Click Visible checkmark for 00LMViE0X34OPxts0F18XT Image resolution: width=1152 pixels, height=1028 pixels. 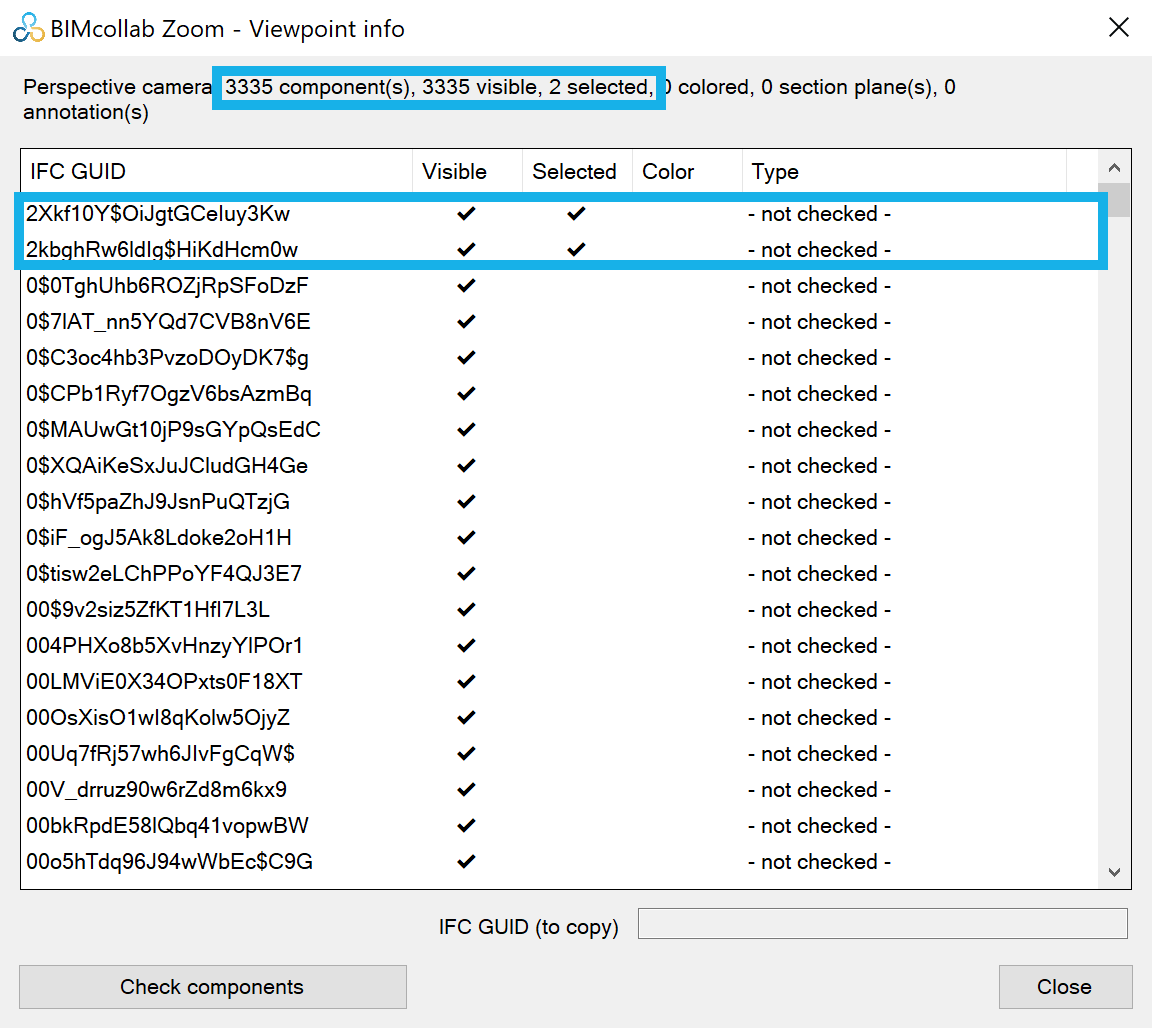(x=466, y=682)
